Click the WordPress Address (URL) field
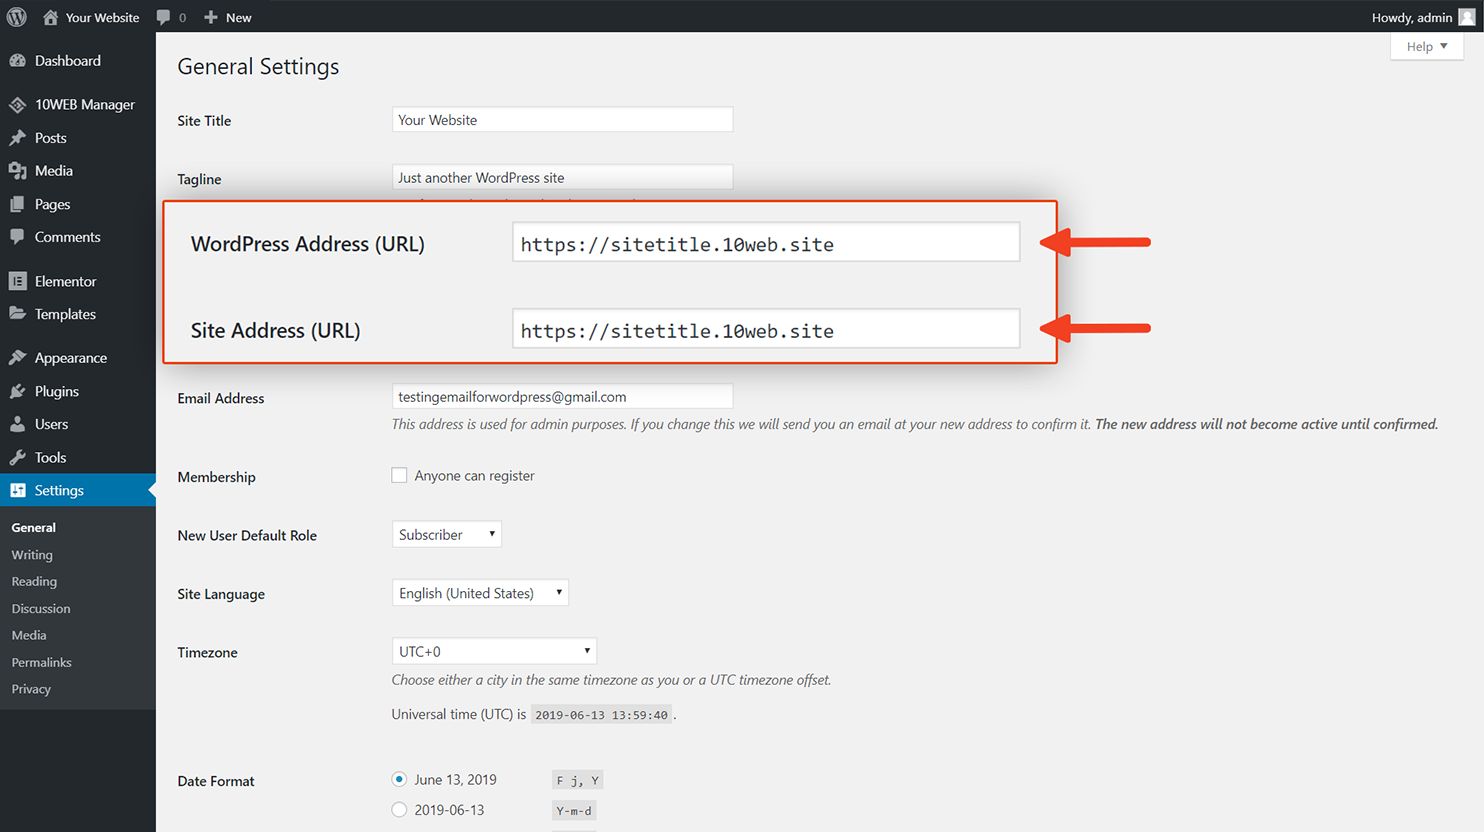 coord(766,242)
